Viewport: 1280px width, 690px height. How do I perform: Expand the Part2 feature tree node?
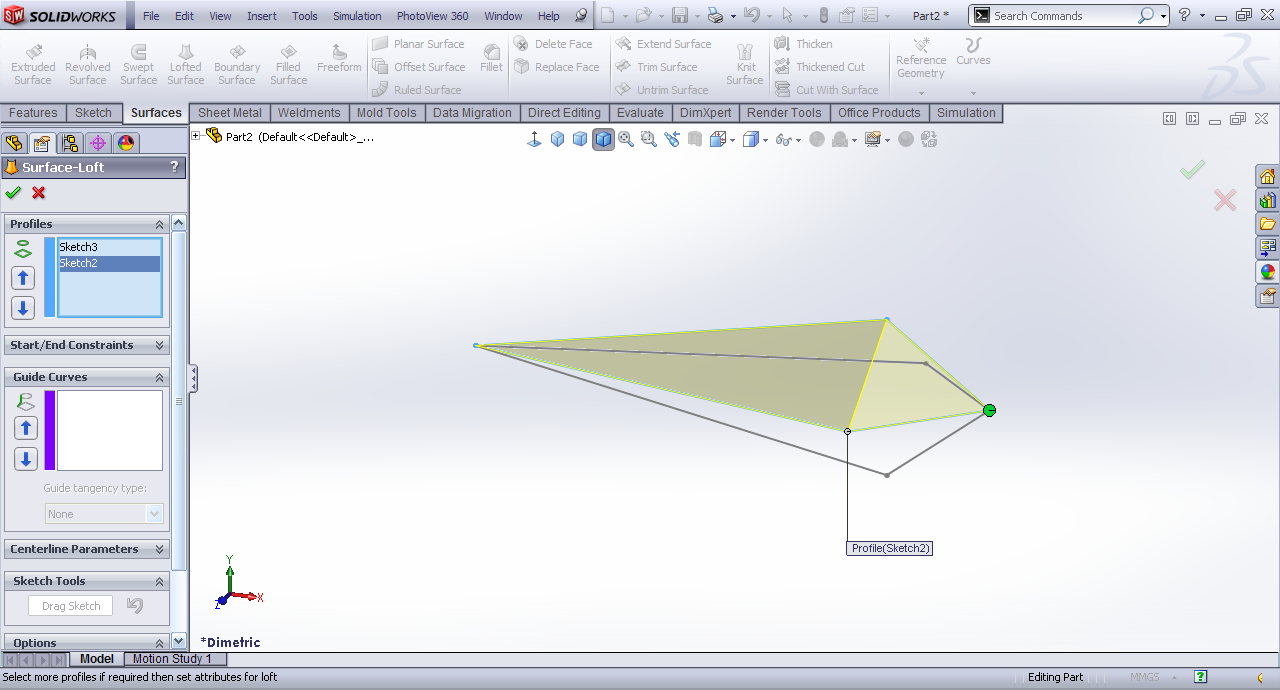[196, 136]
